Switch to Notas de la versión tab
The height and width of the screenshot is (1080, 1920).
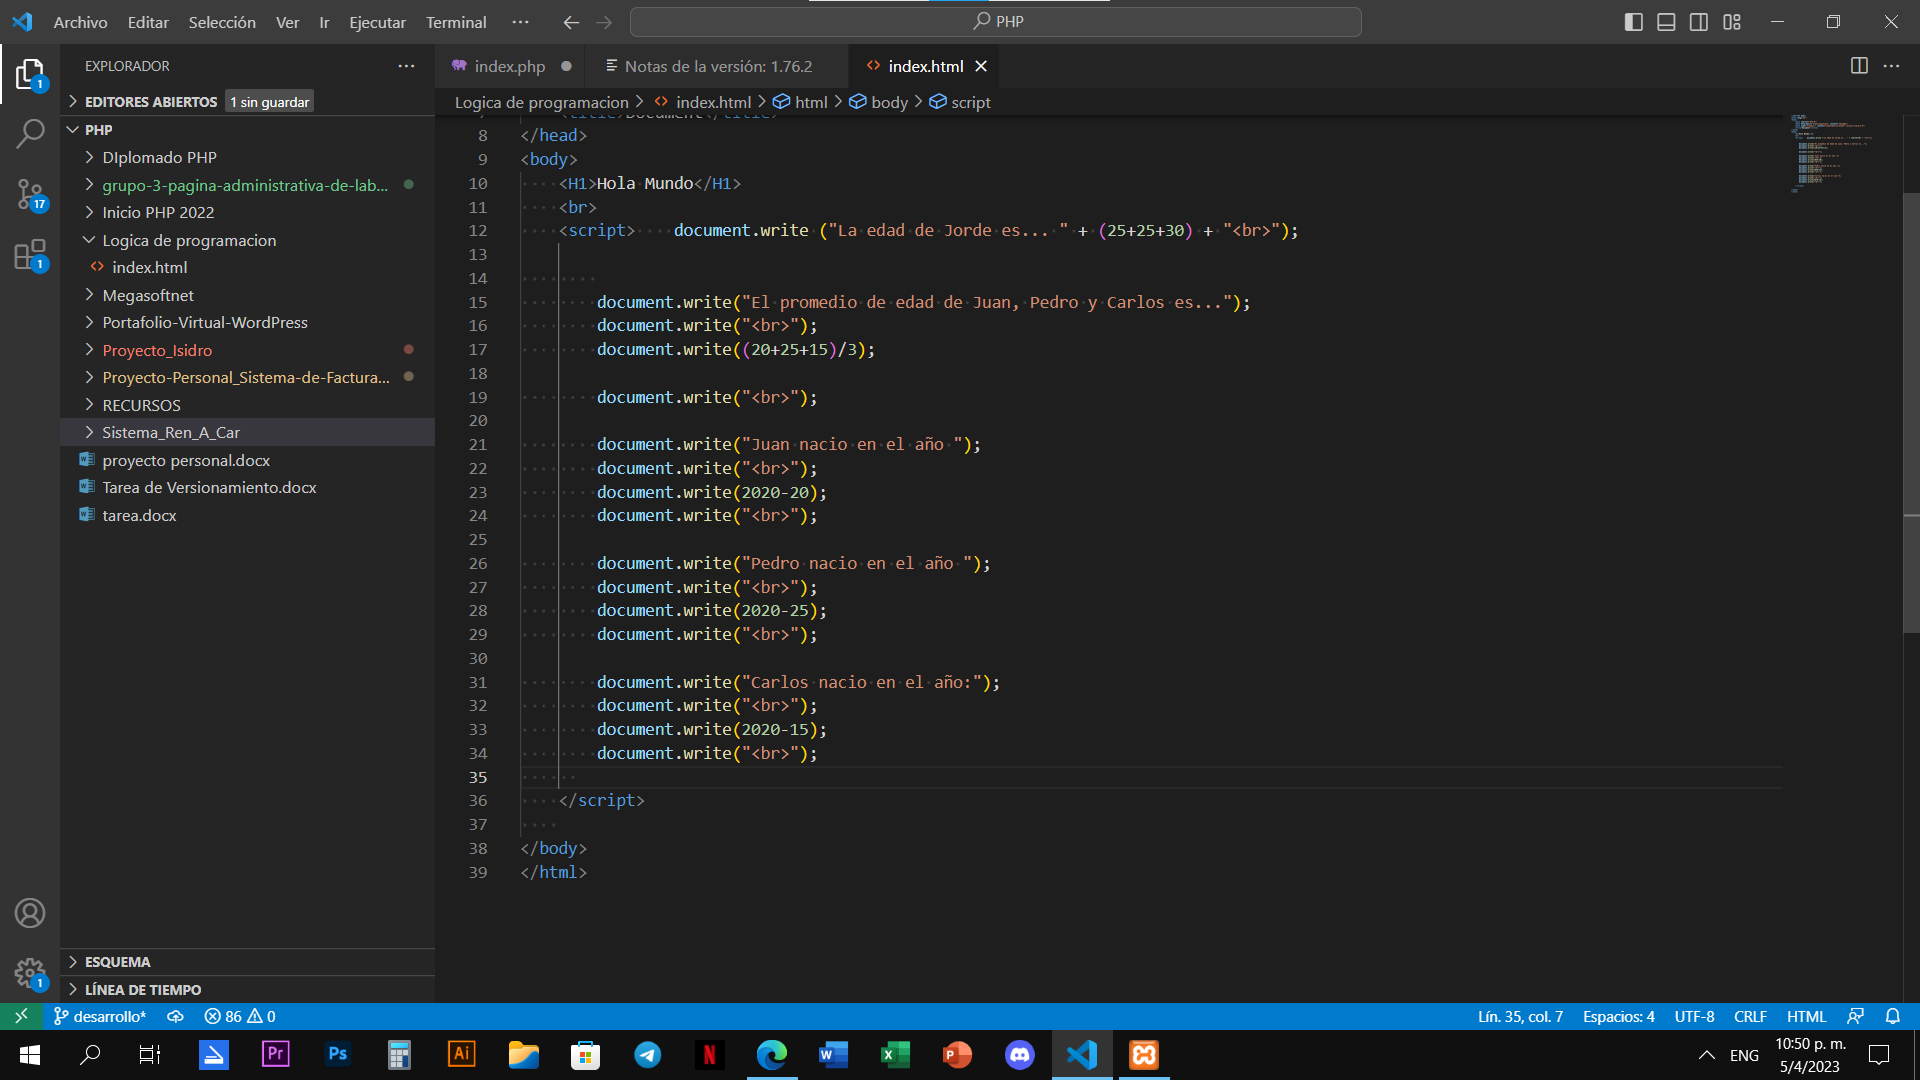[718, 66]
